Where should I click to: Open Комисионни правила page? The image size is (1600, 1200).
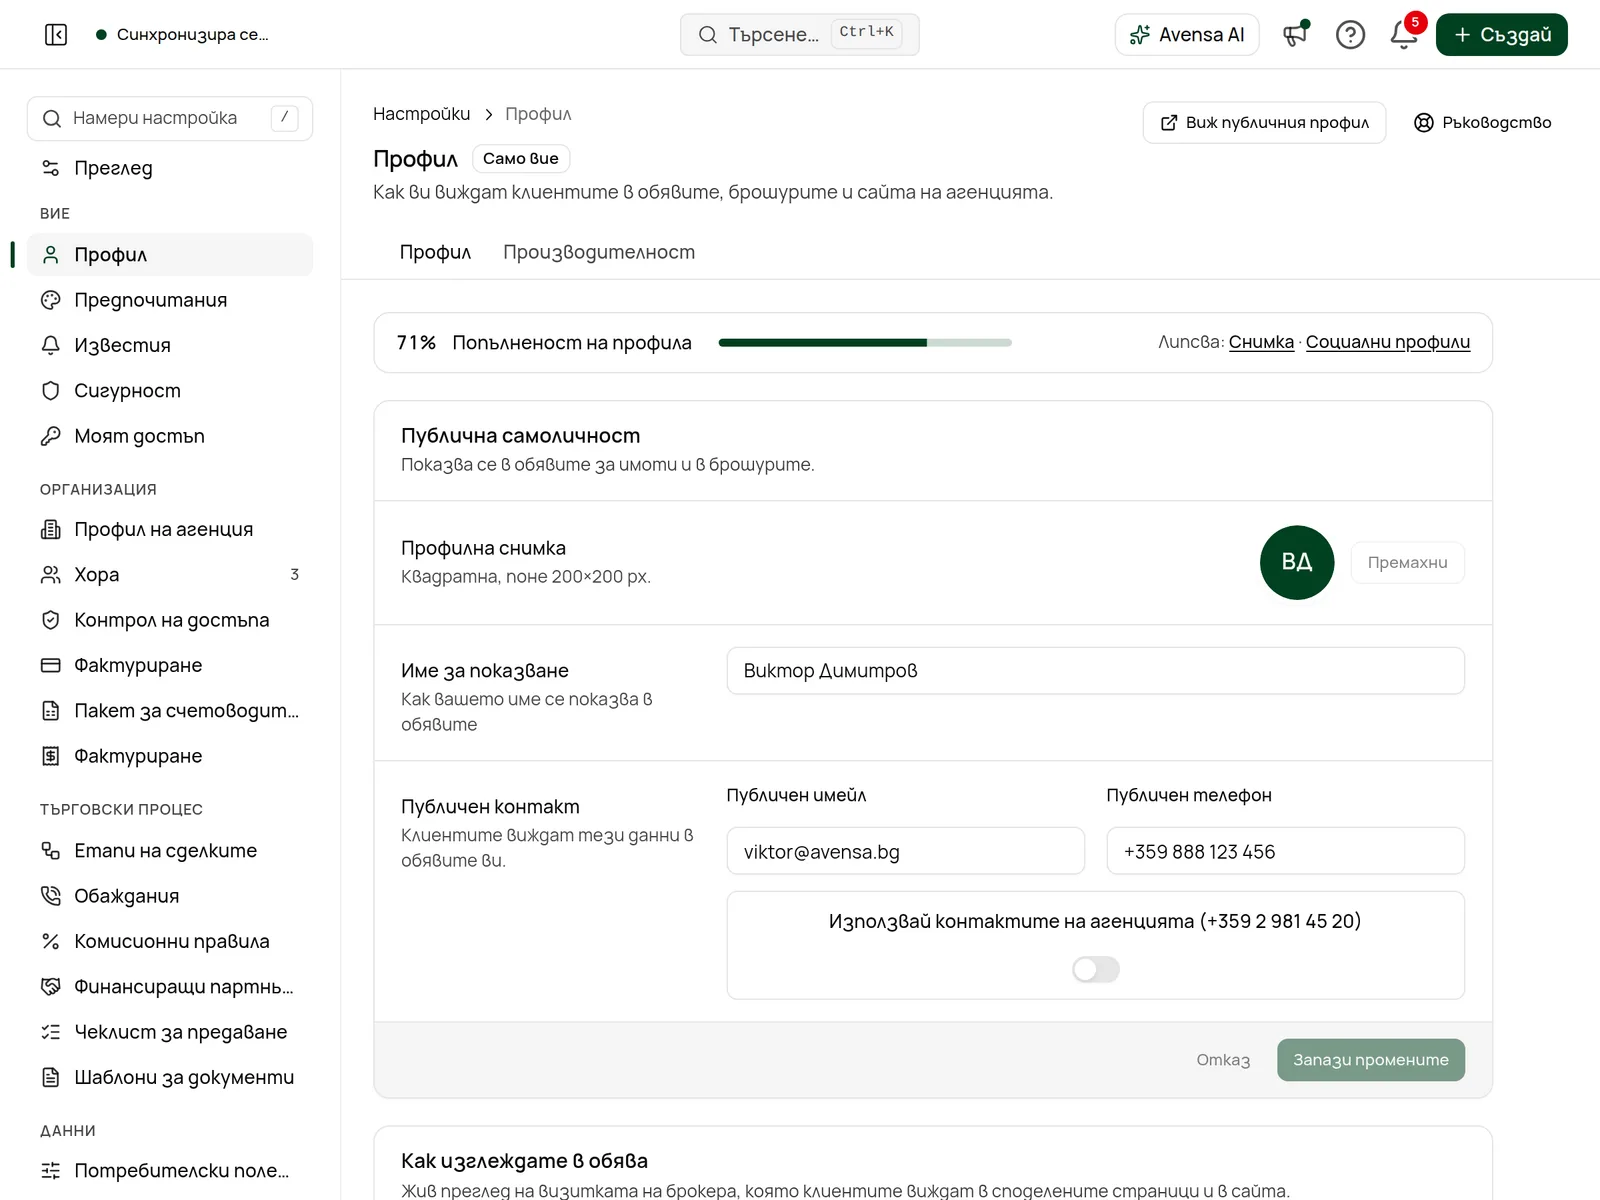coord(170,941)
